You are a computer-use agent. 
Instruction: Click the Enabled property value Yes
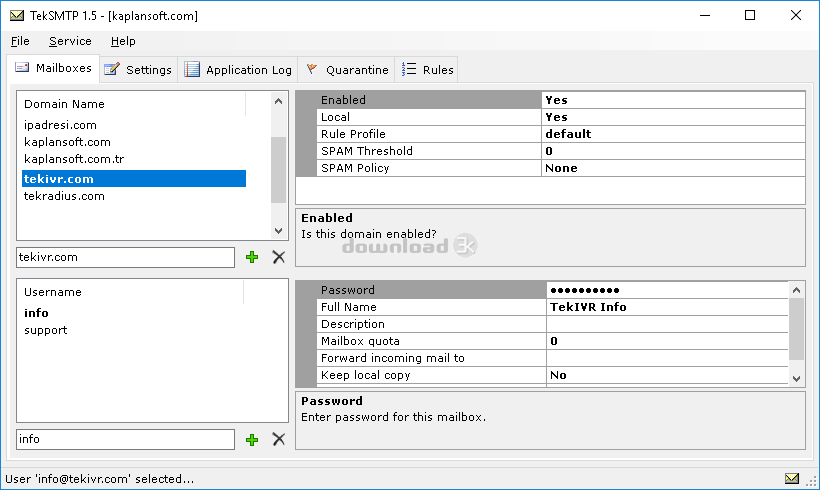(x=673, y=100)
